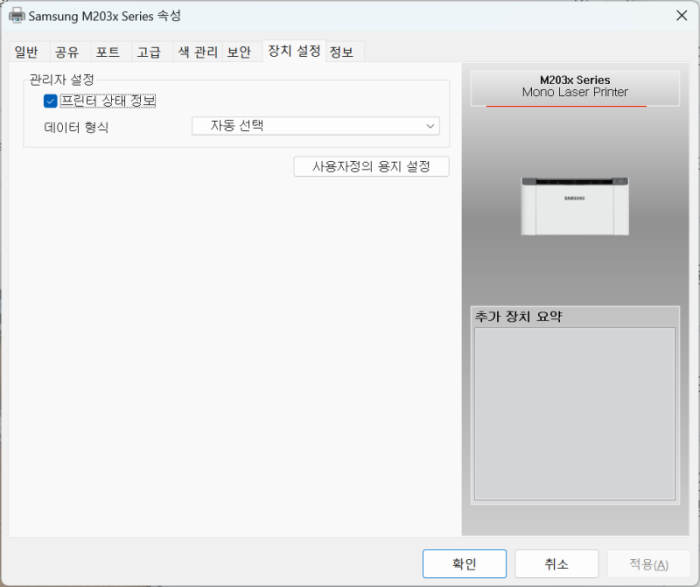
Task: Click the 추가 장치 요약 heading text
Action: pos(518,316)
